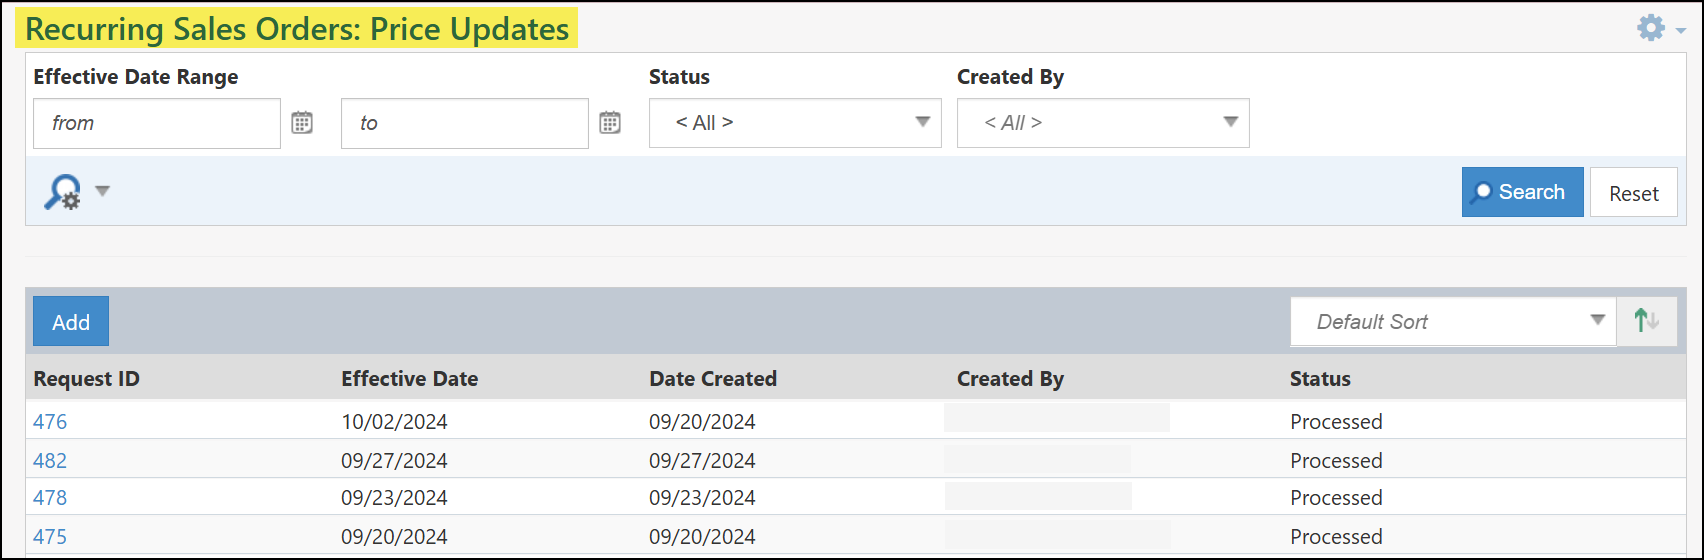
Task: Open the 'from' date calendar picker
Action: (x=302, y=123)
